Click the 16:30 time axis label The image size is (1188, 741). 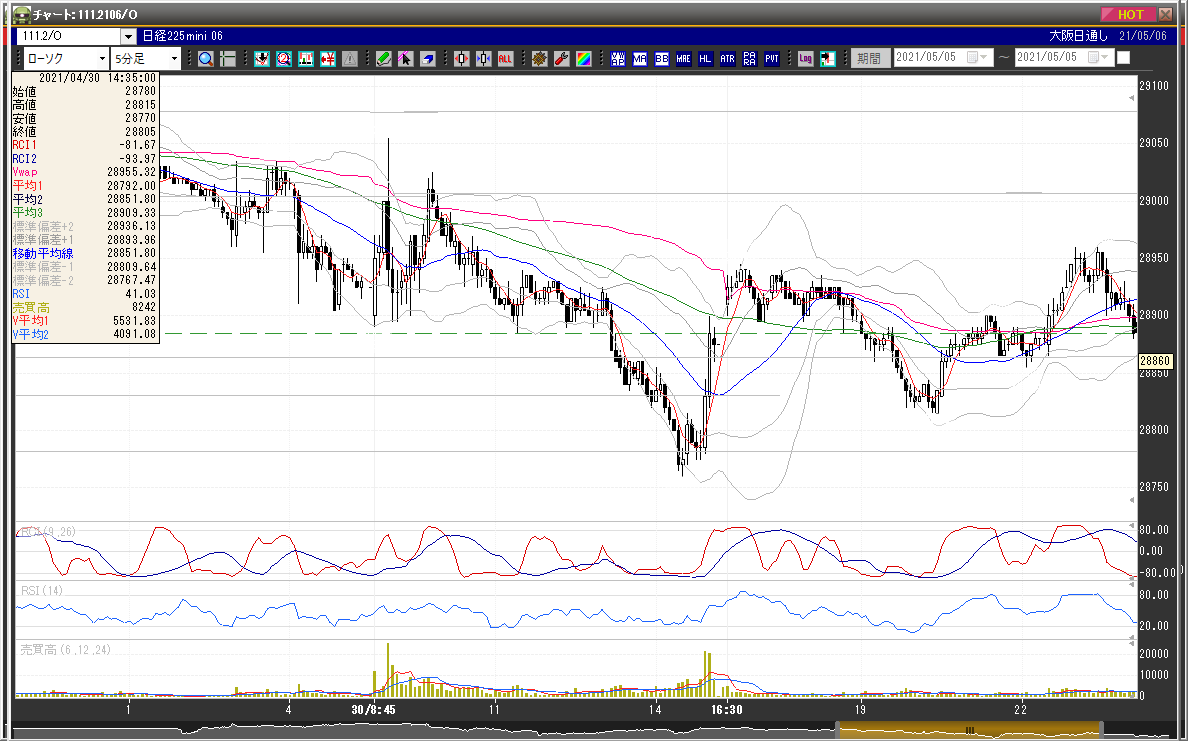(x=726, y=709)
